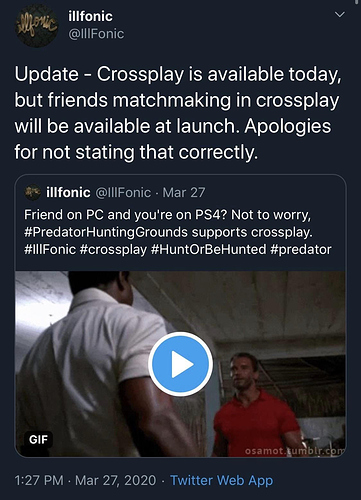The width and height of the screenshot is (361, 500).
Task: Click the main tweet's update text
Action: click(x=178, y=113)
